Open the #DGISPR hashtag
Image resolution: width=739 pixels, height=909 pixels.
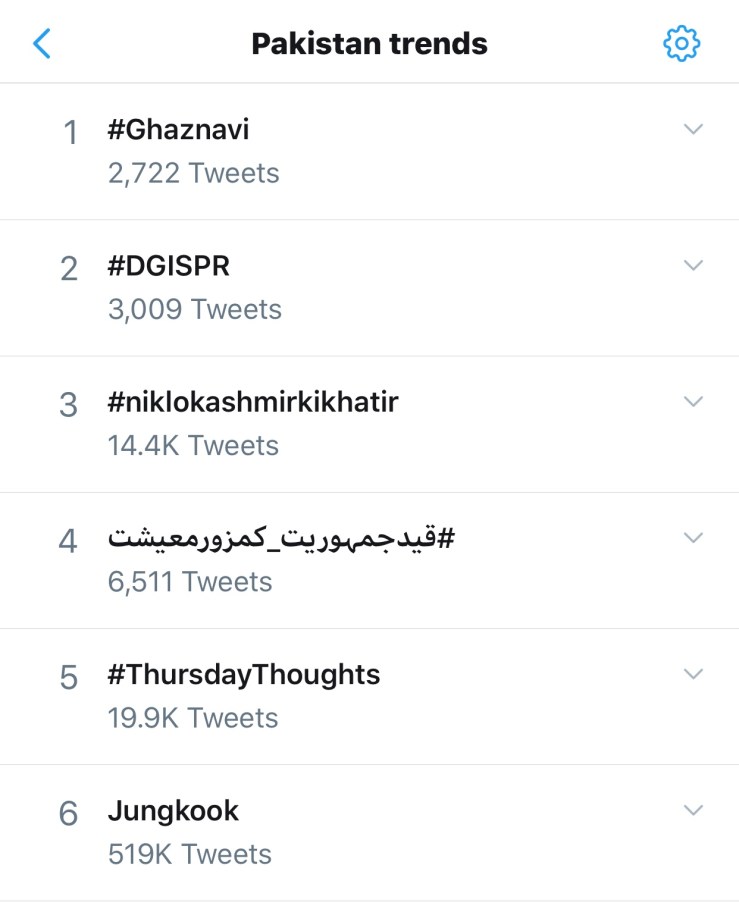(x=169, y=266)
